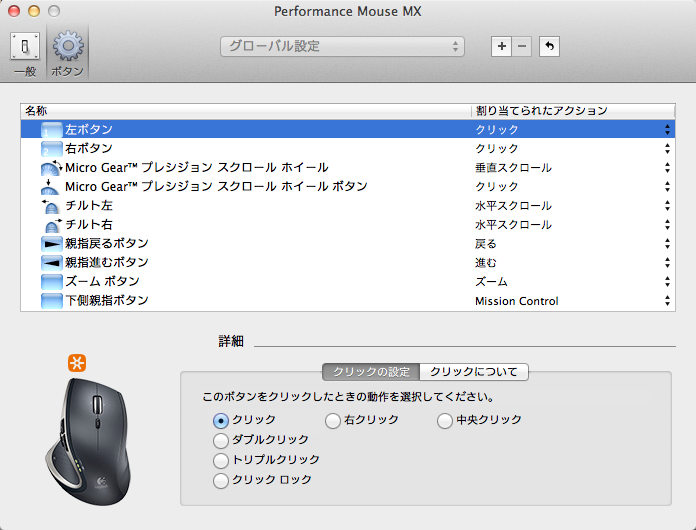Switch to the クリックの設定 tab

[371, 372]
